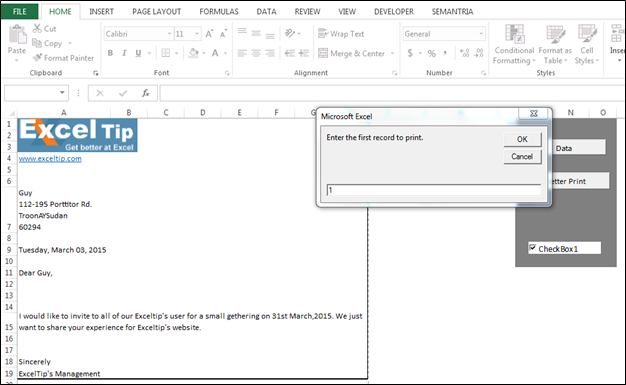Click the first record text field
Screen dimensions: 626x385
click(434, 190)
